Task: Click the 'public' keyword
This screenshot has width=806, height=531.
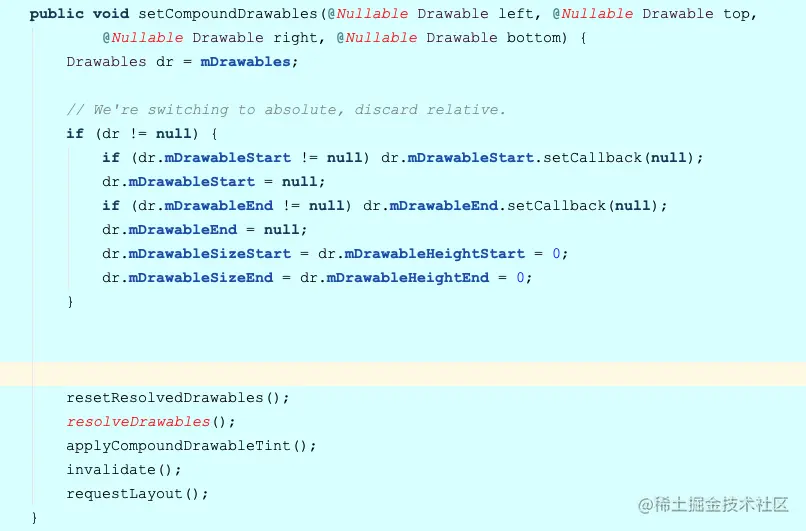Action: point(57,14)
